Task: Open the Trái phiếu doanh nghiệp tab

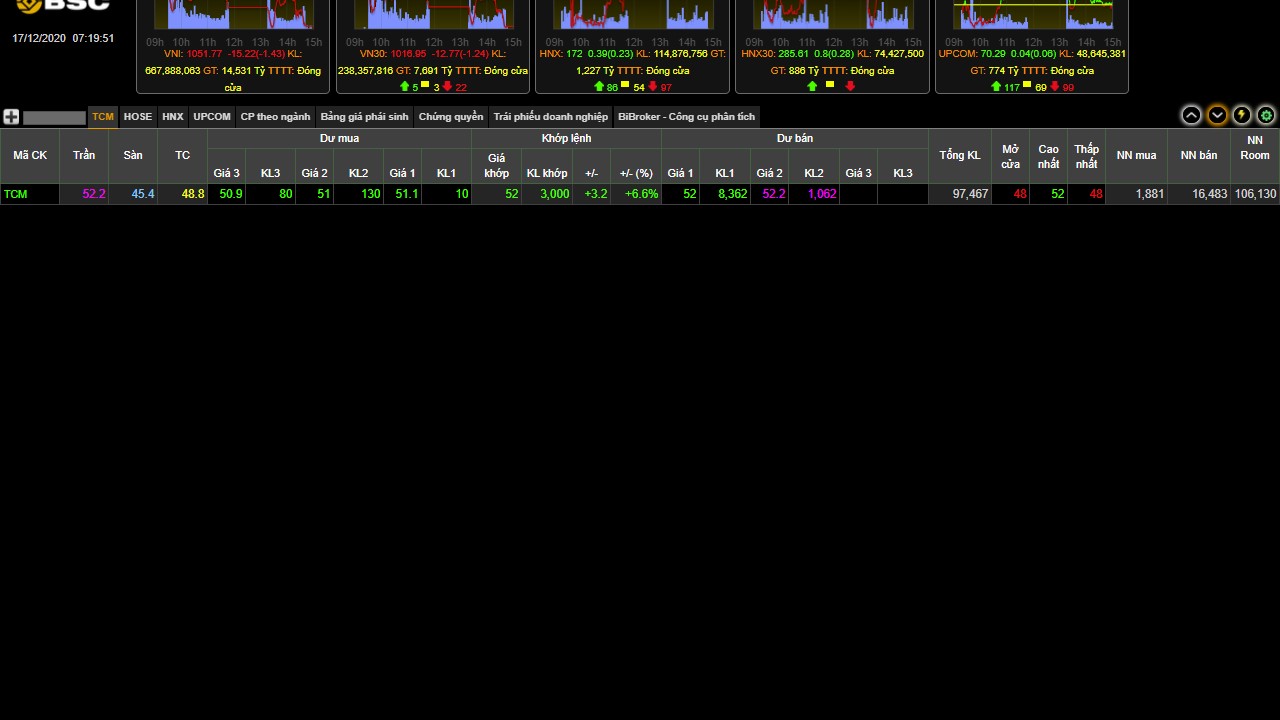Action: [x=551, y=117]
